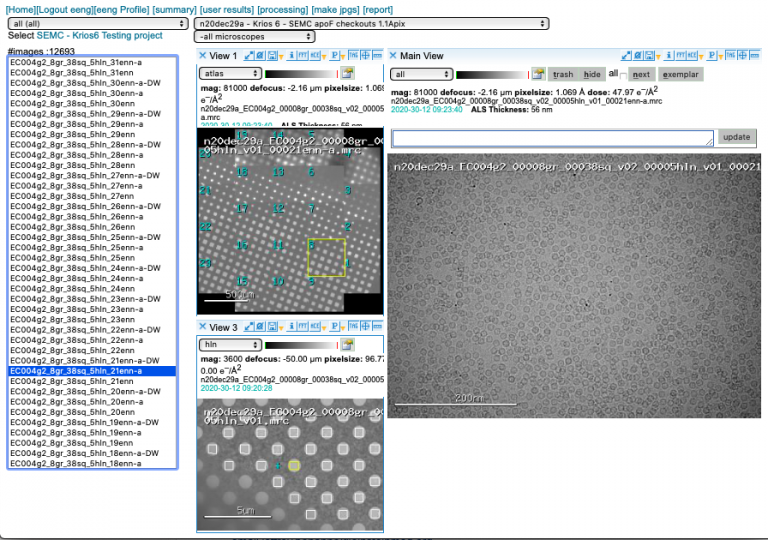
Task: Open the ACE options arrow in Main View
Action: tap(701, 57)
